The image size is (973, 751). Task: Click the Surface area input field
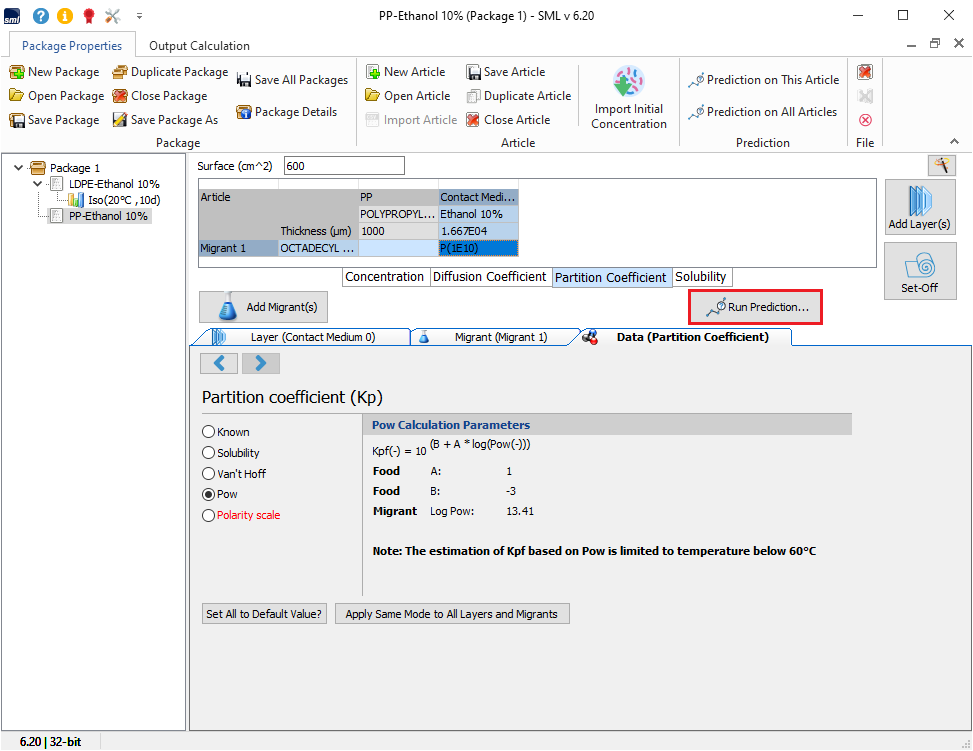pyautogui.click(x=344, y=166)
